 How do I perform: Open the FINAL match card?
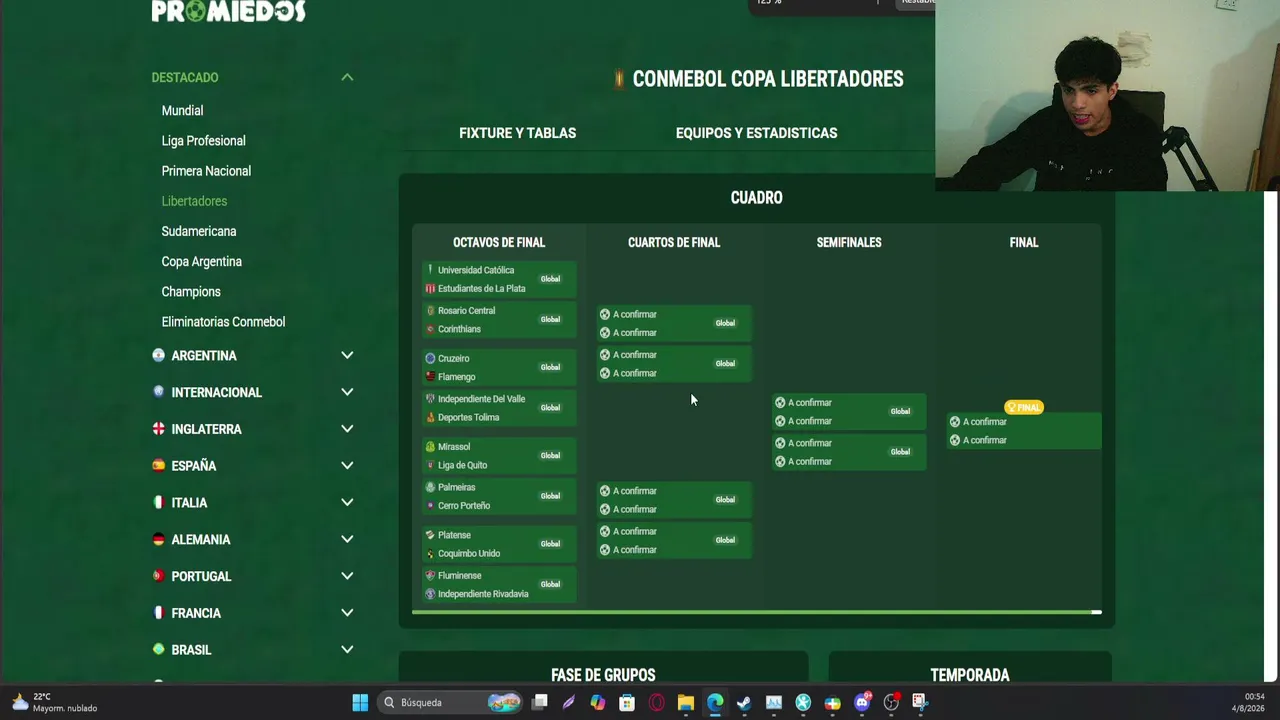point(1024,431)
